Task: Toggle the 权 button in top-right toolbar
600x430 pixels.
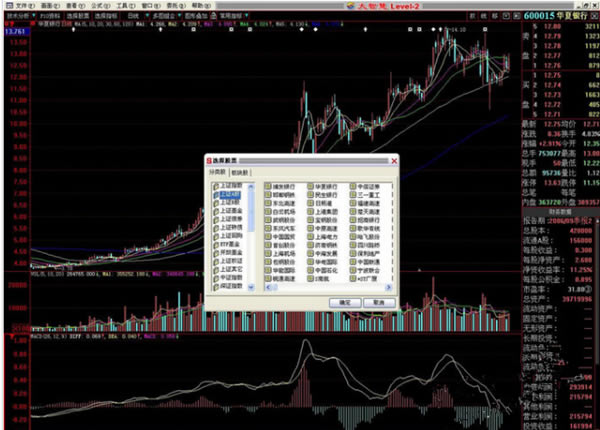Action: pos(473,16)
